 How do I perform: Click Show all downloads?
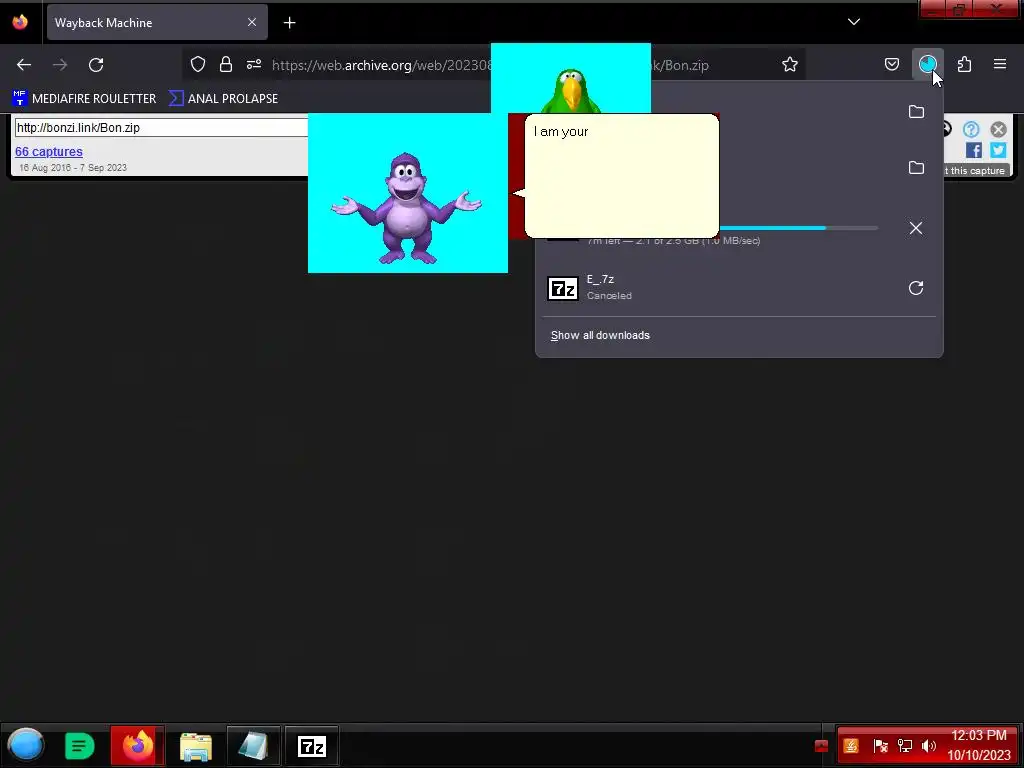pos(600,335)
